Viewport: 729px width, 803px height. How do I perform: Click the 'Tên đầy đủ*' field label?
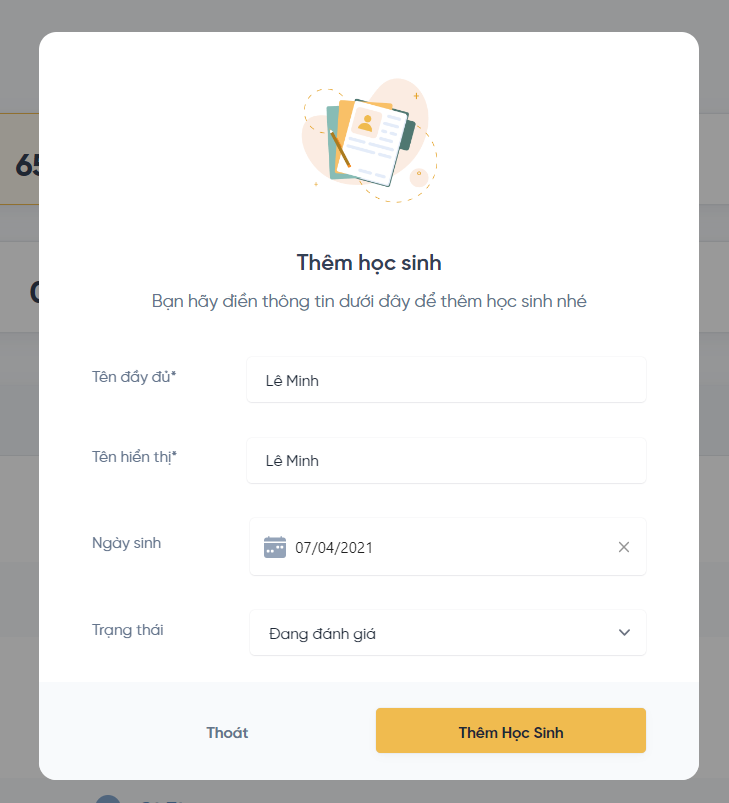tap(134, 376)
